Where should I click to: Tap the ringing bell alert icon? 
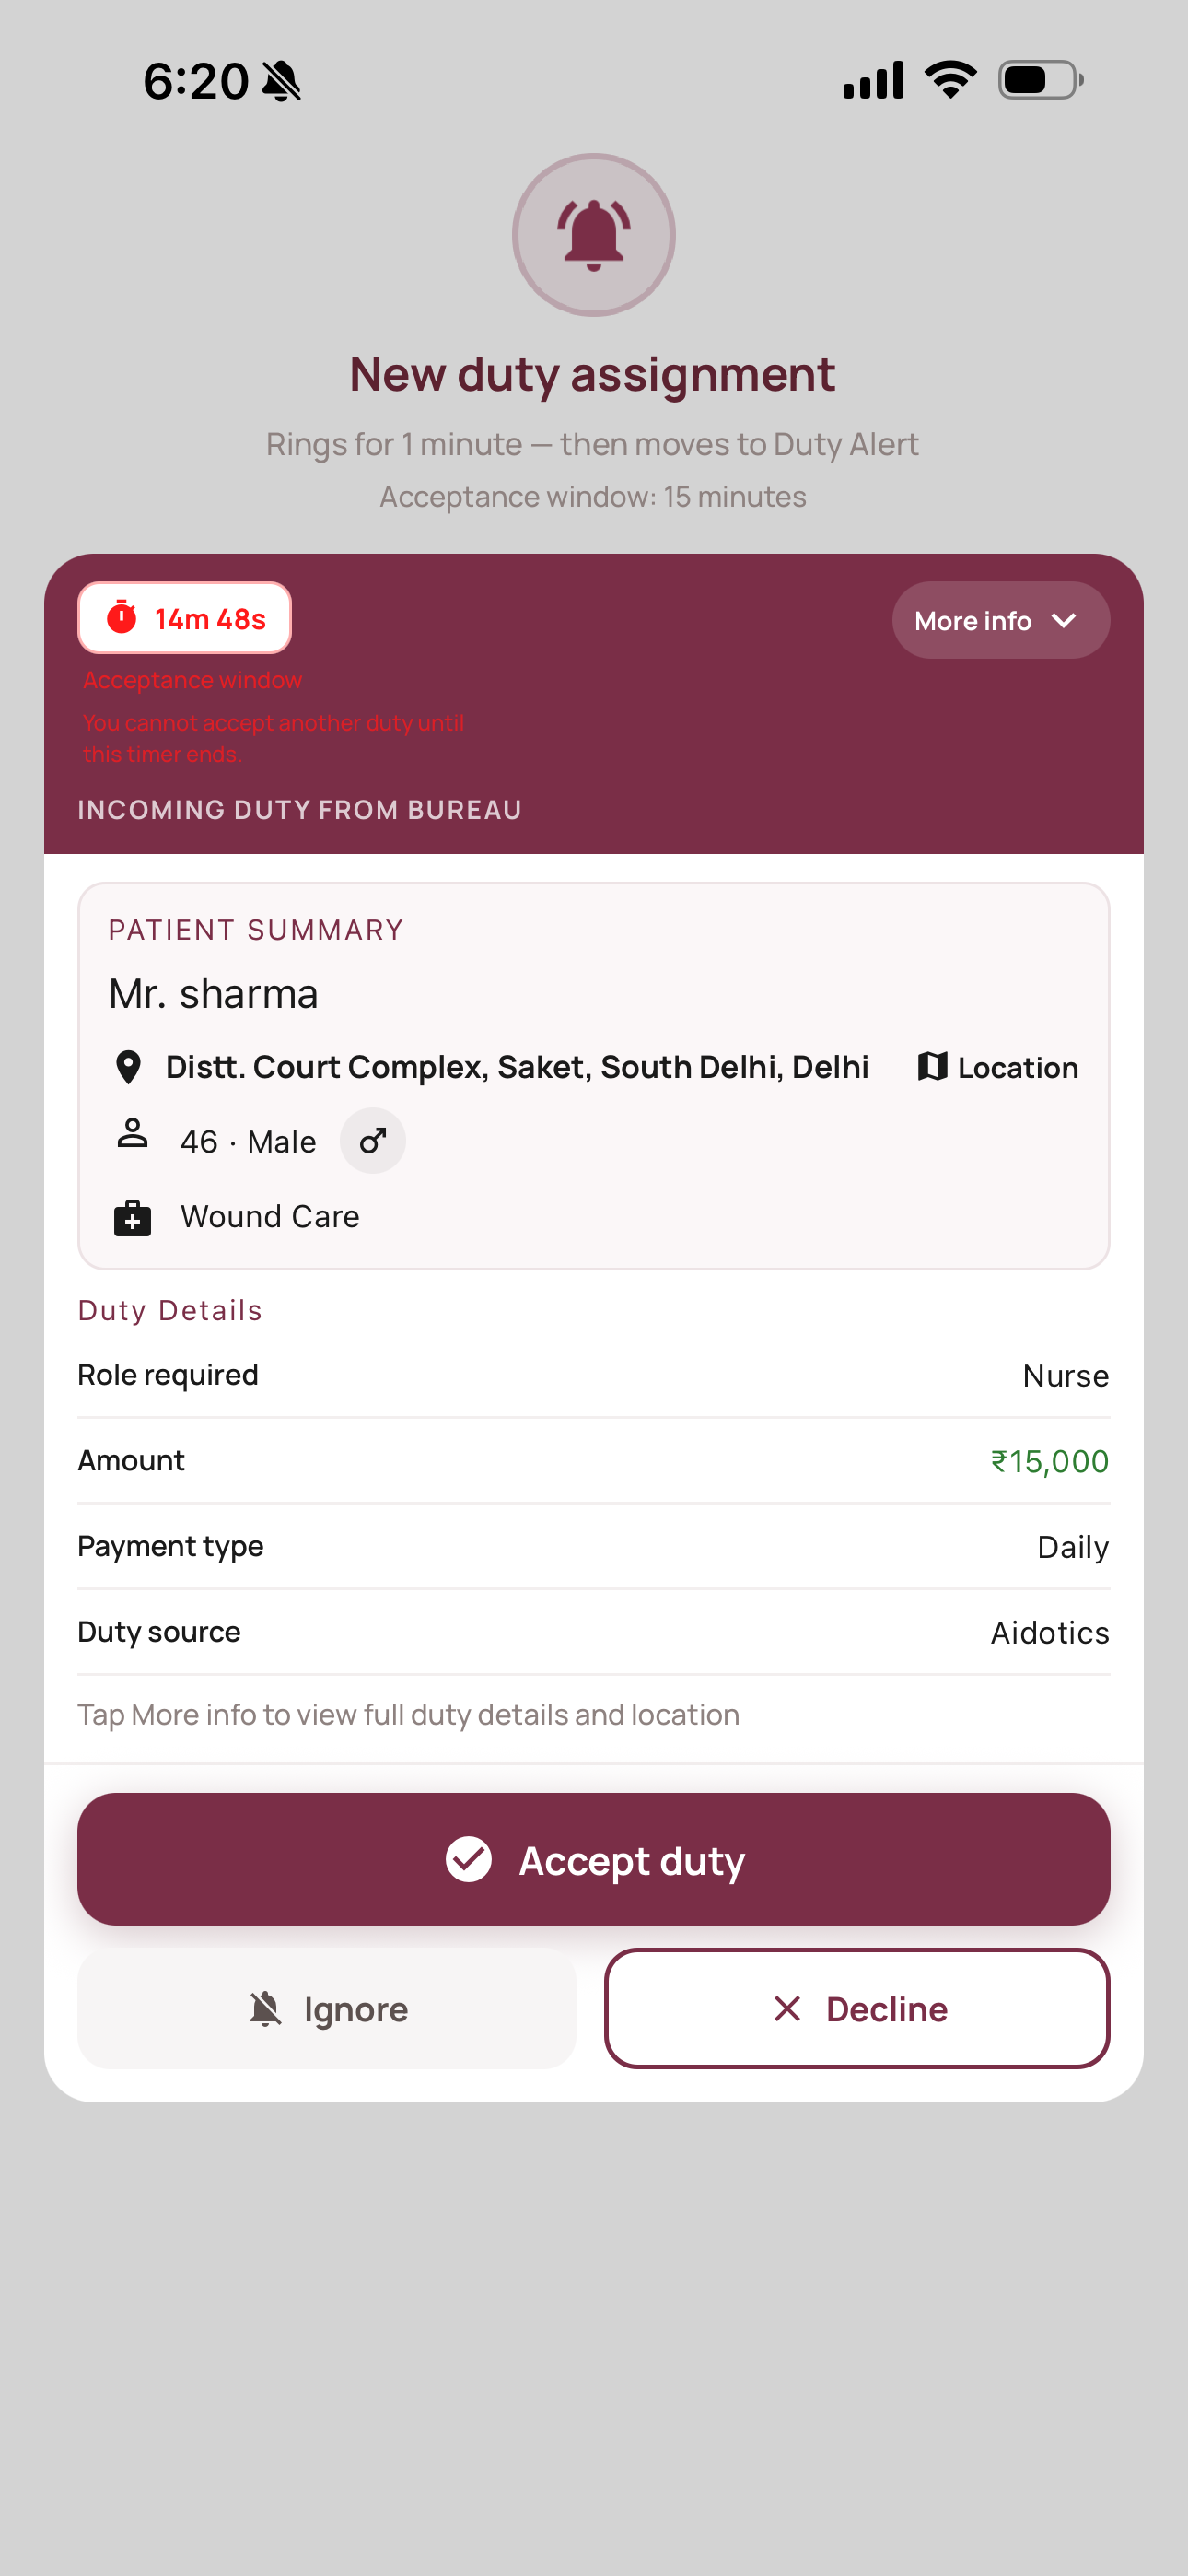pos(594,235)
